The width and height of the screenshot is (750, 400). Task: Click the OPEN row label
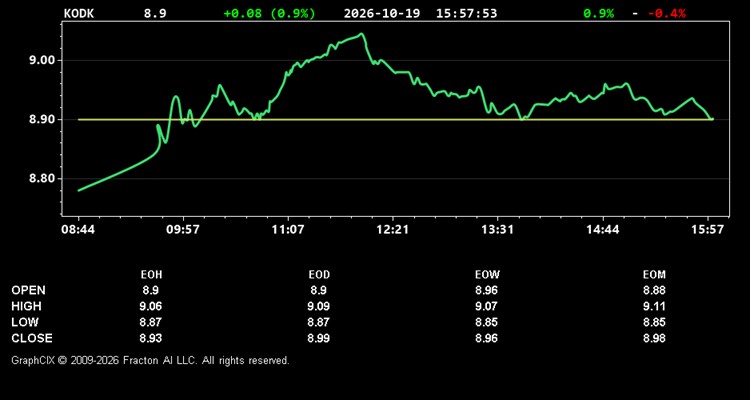(x=28, y=290)
